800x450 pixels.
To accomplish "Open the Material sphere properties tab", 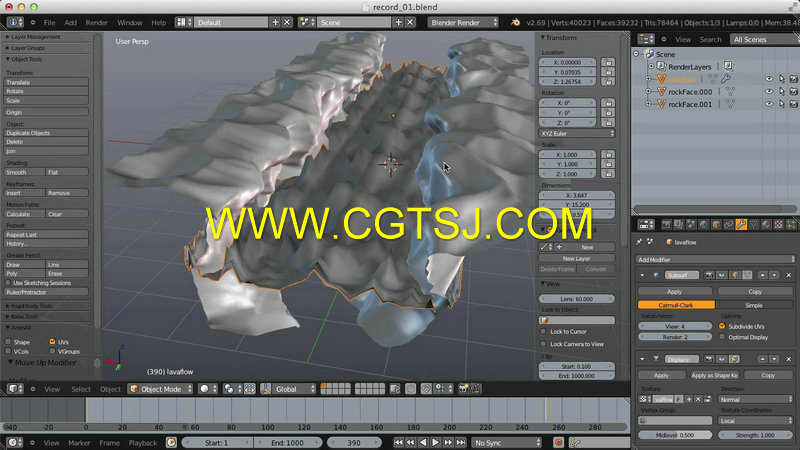I will pos(766,225).
